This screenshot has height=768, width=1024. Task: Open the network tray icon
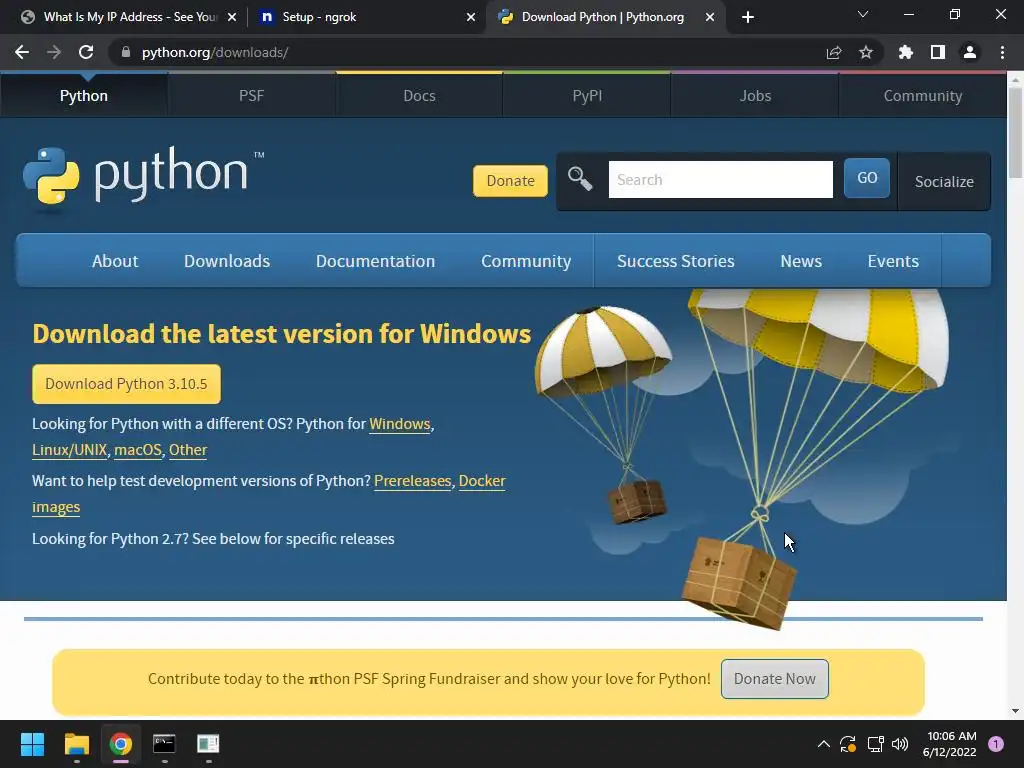[875, 744]
